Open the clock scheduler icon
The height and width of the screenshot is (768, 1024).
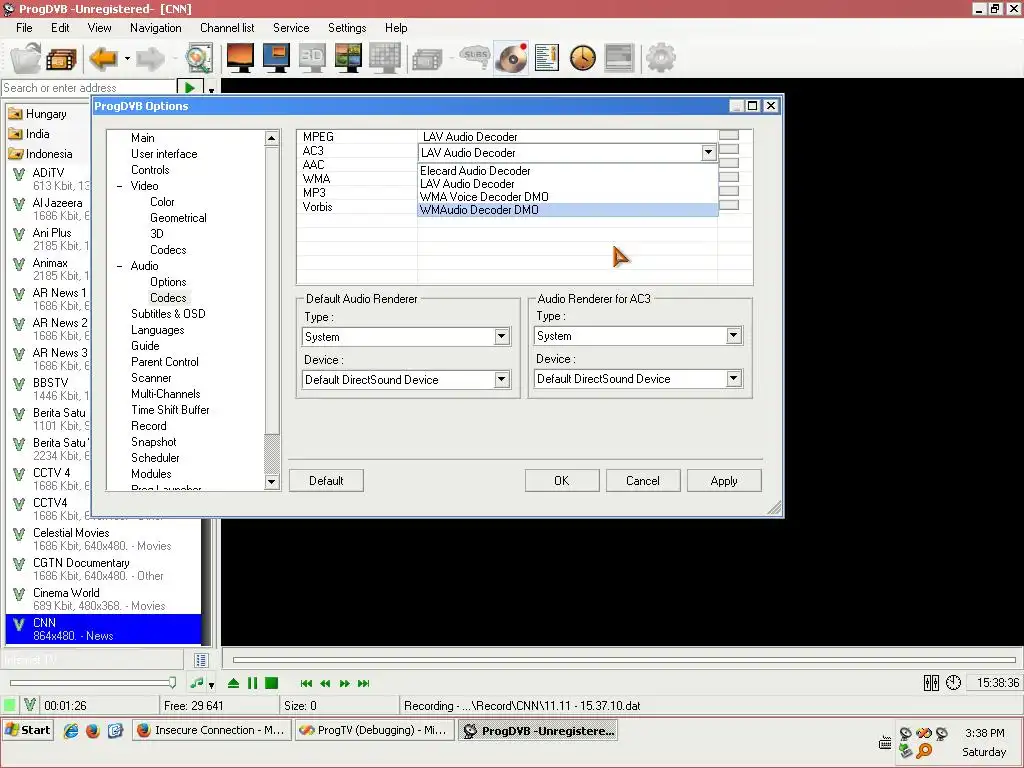click(583, 58)
